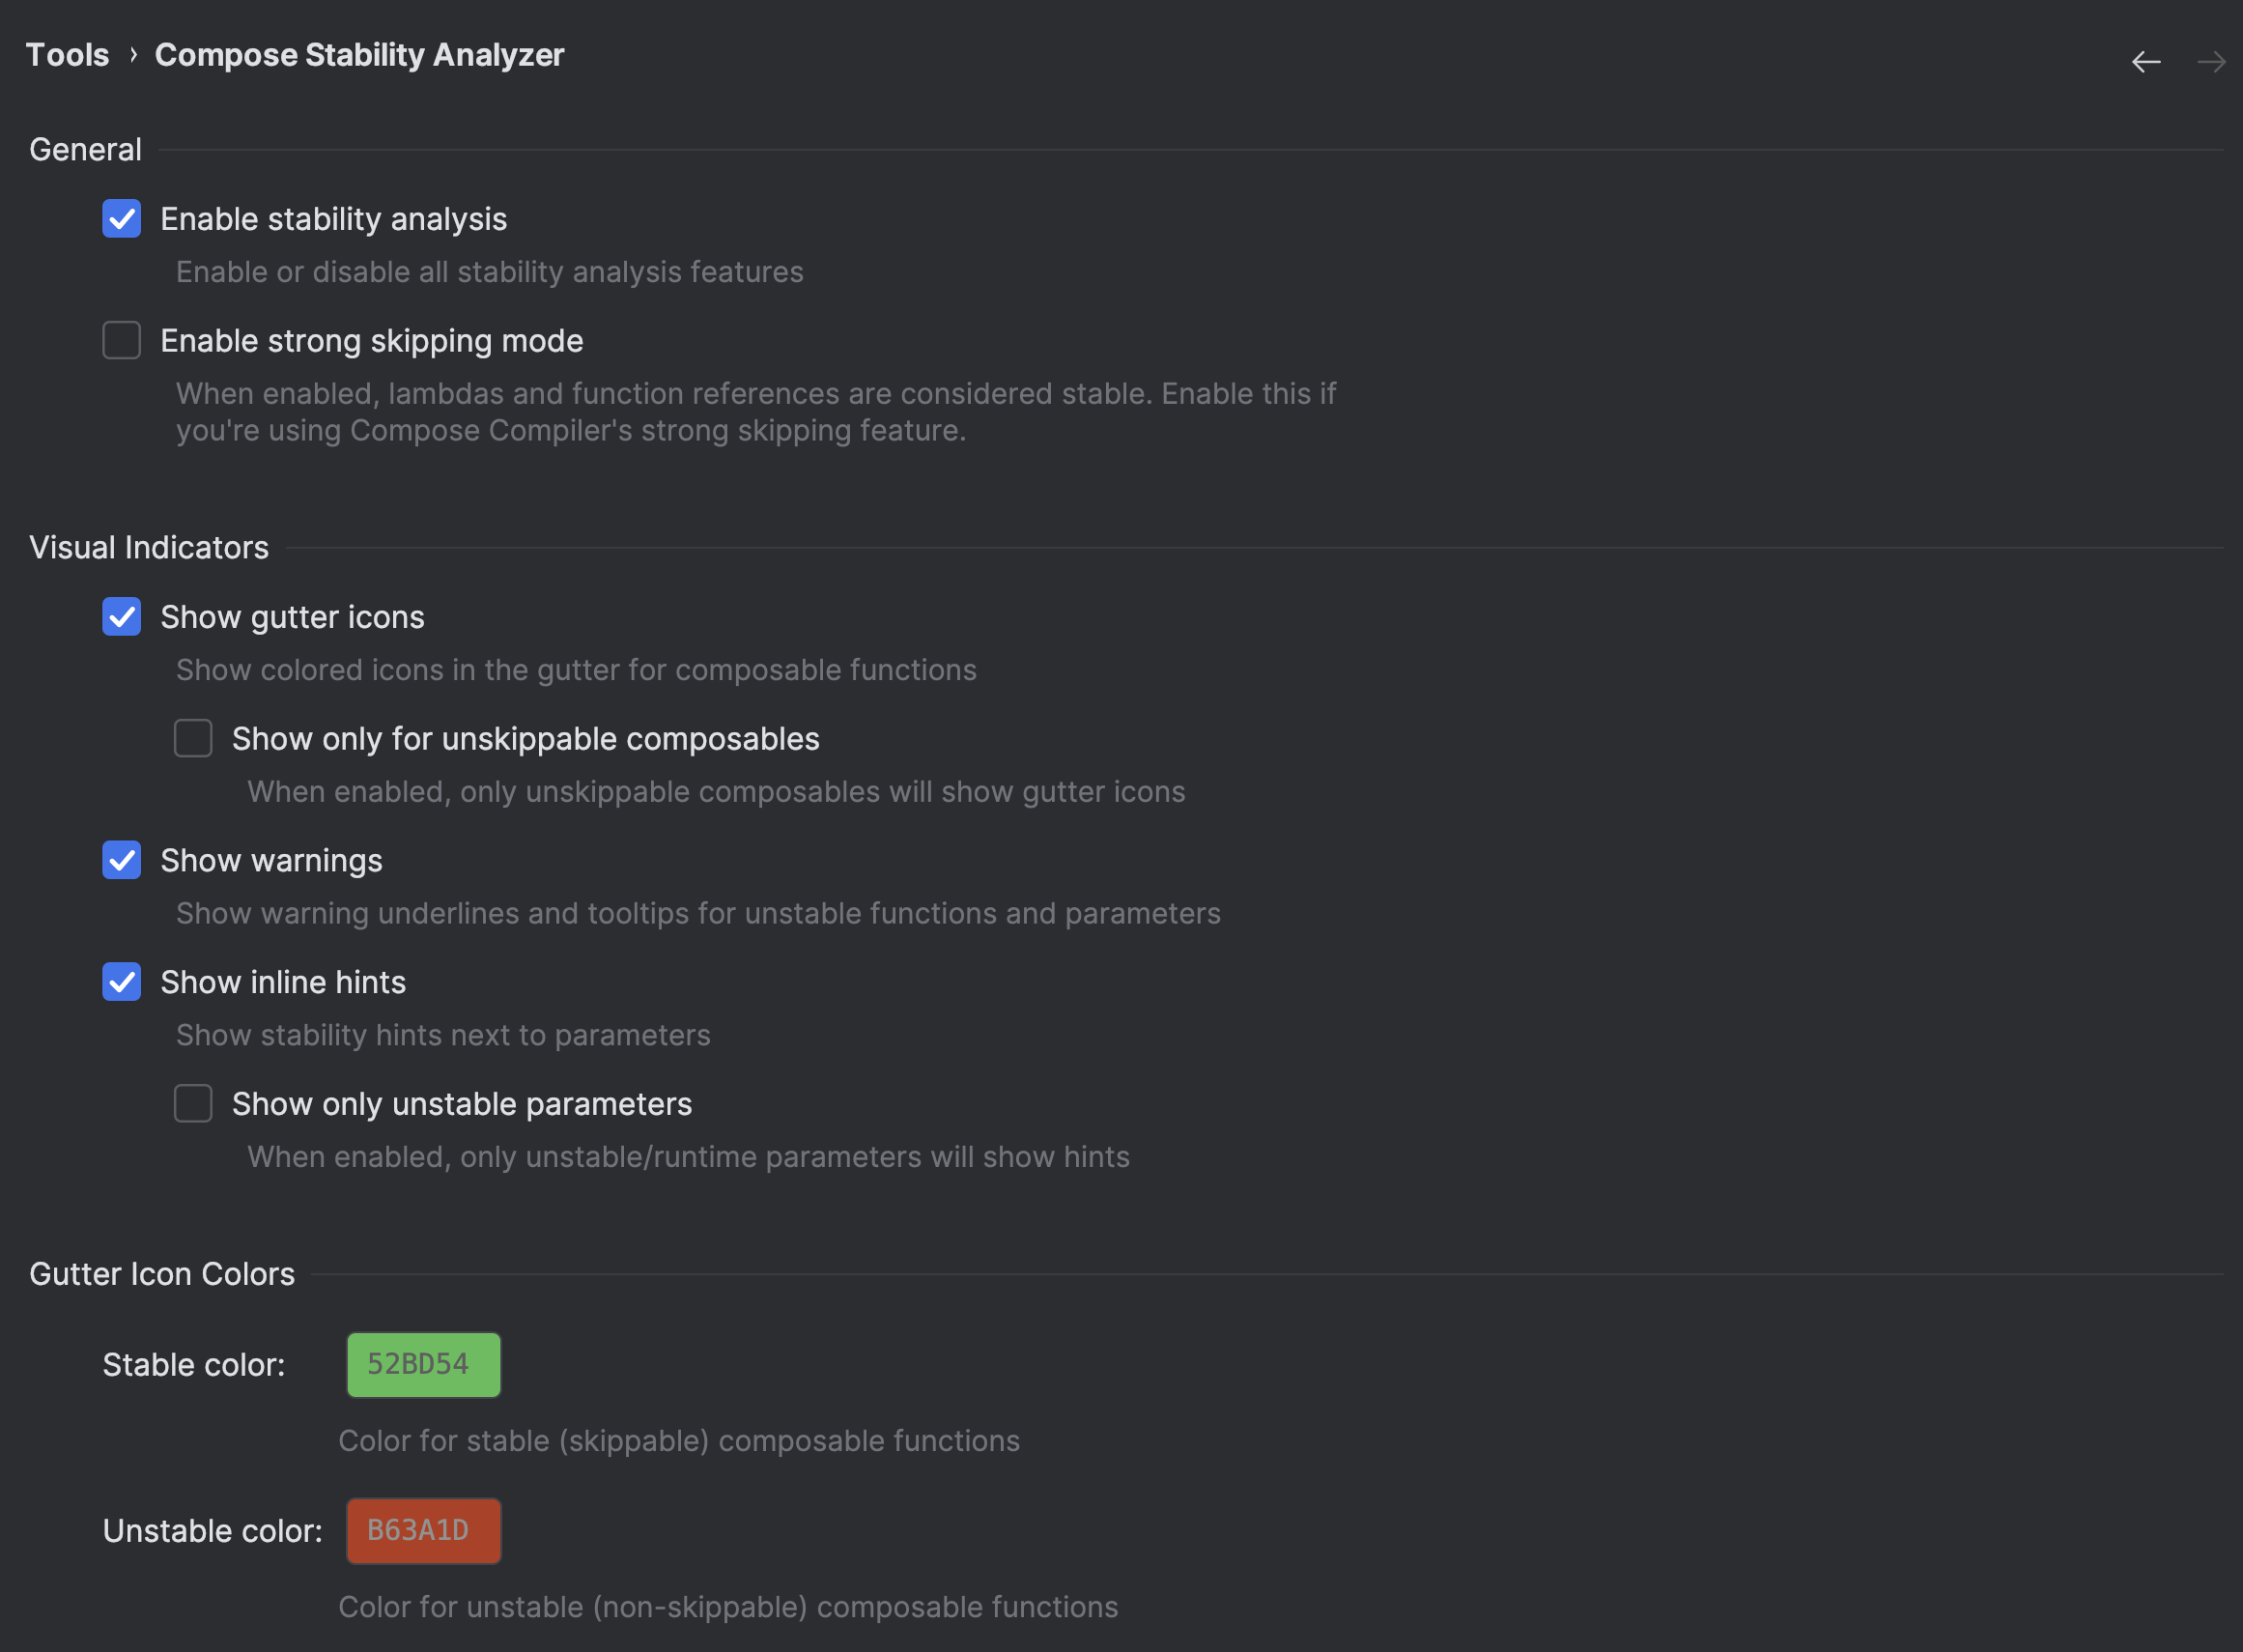Click the Compose Stability Analyzer breadcrumb title
2243x1652 pixels.
pos(359,55)
